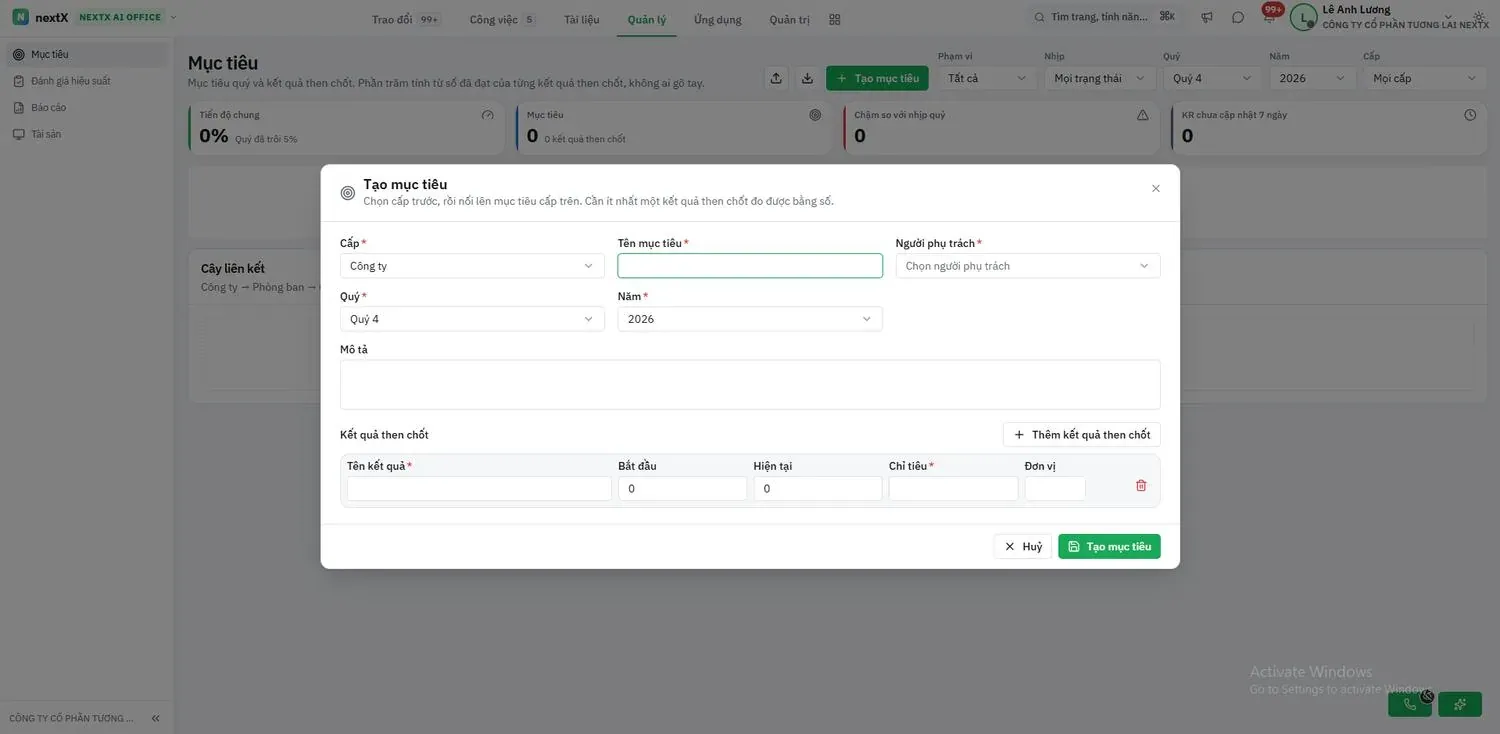Click the Huỷ button
The height and width of the screenshot is (734, 1500).
(x=1022, y=546)
